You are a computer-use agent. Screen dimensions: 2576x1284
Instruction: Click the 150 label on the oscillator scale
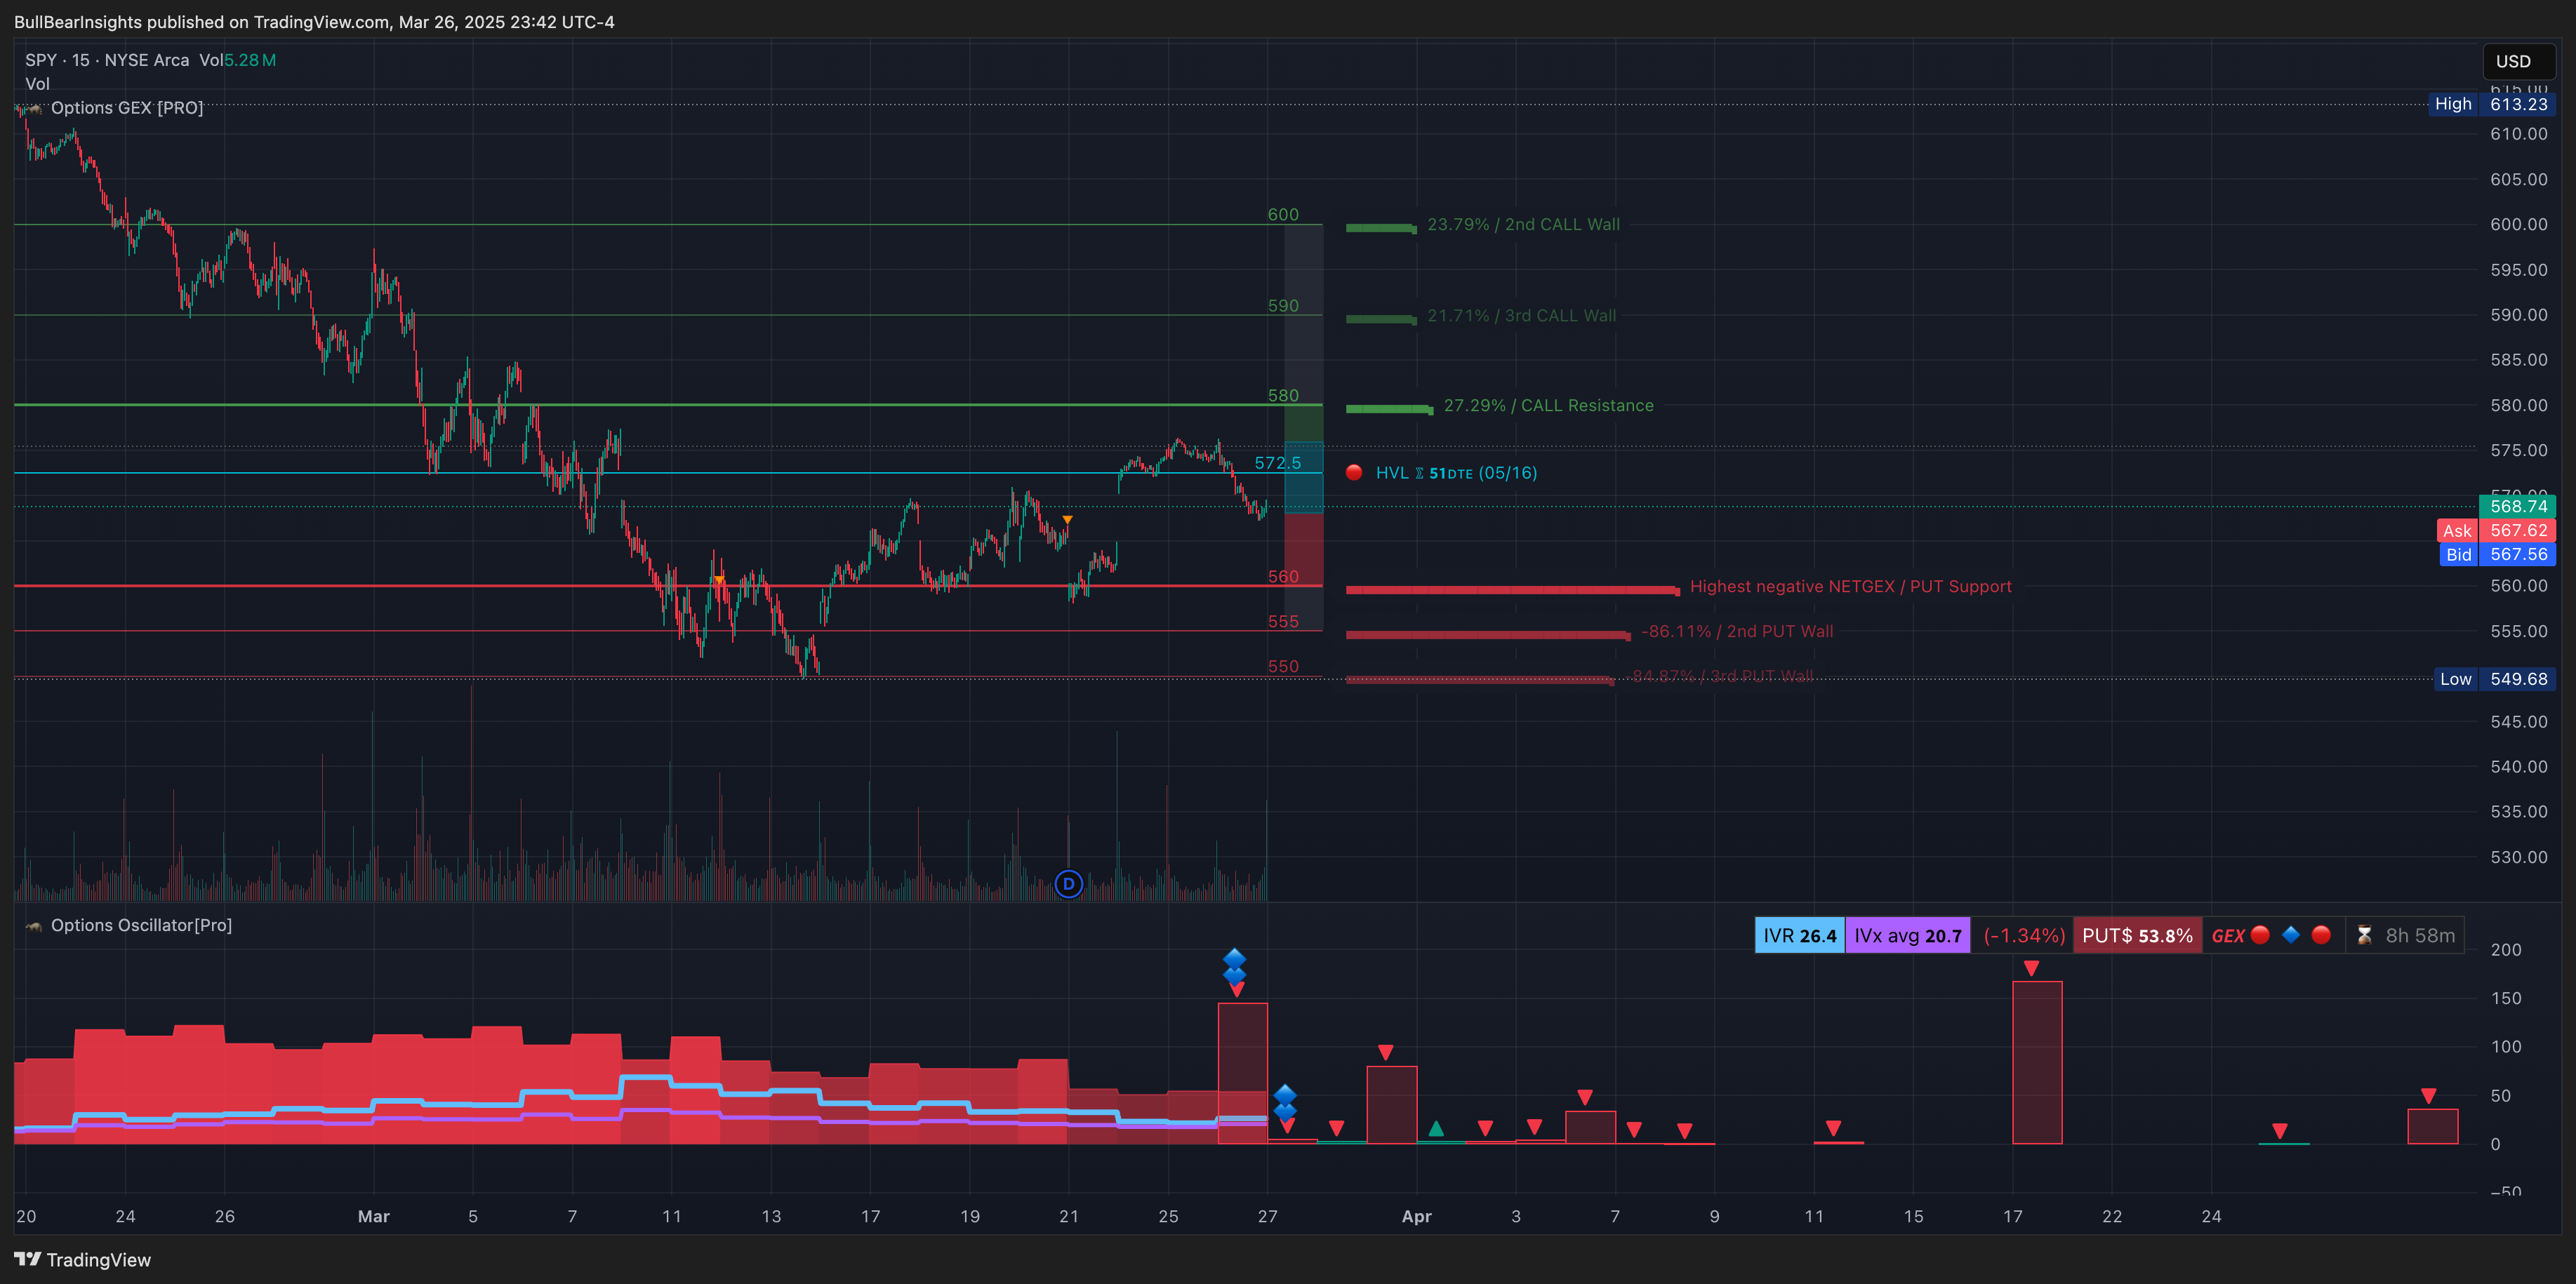pyautogui.click(x=2506, y=999)
